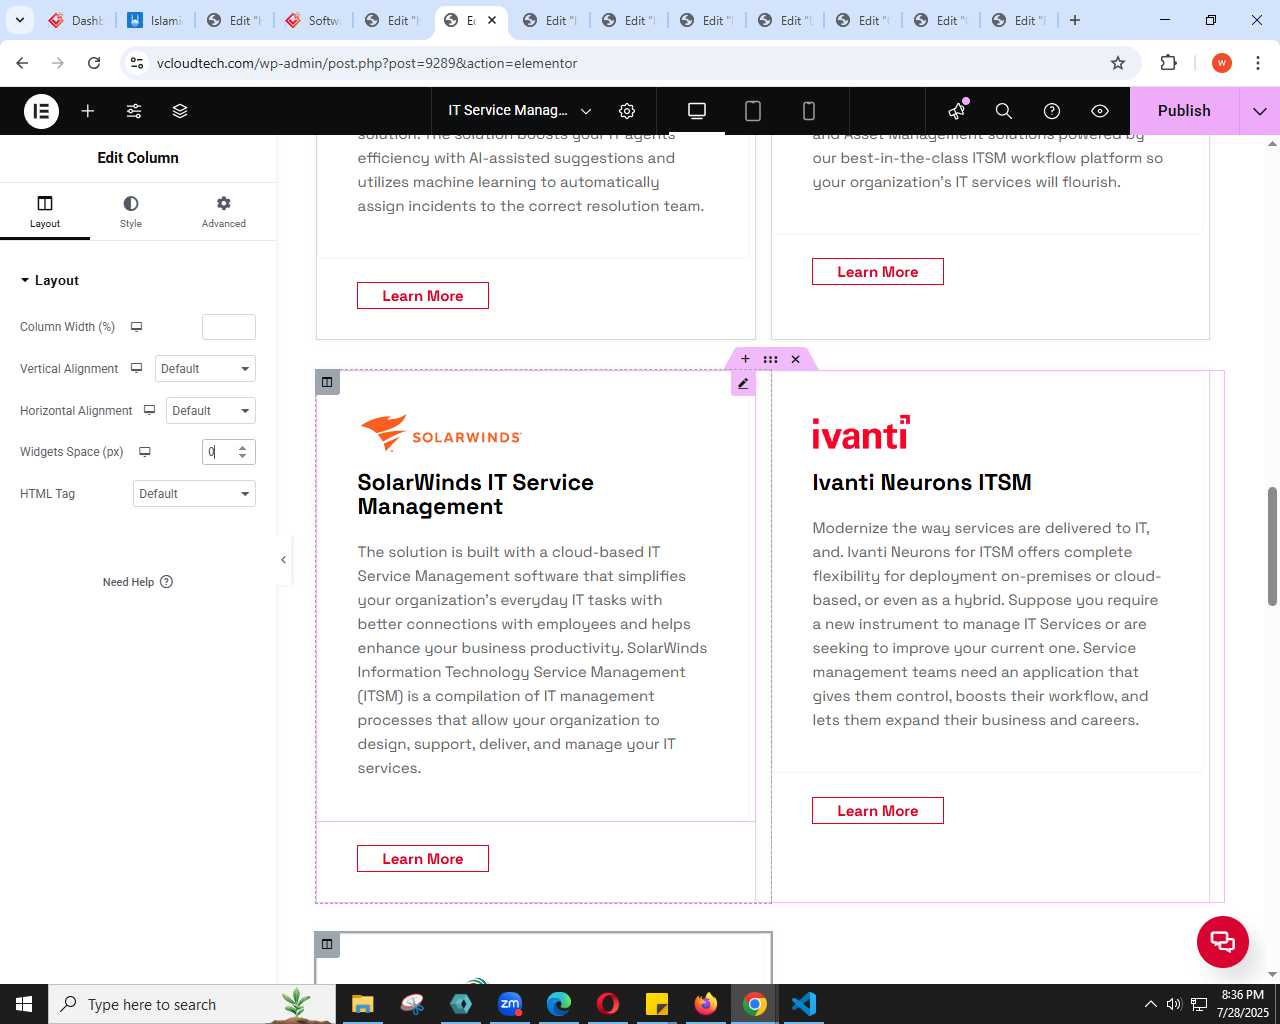Click the Widgets Space value field

pyautogui.click(x=218, y=452)
